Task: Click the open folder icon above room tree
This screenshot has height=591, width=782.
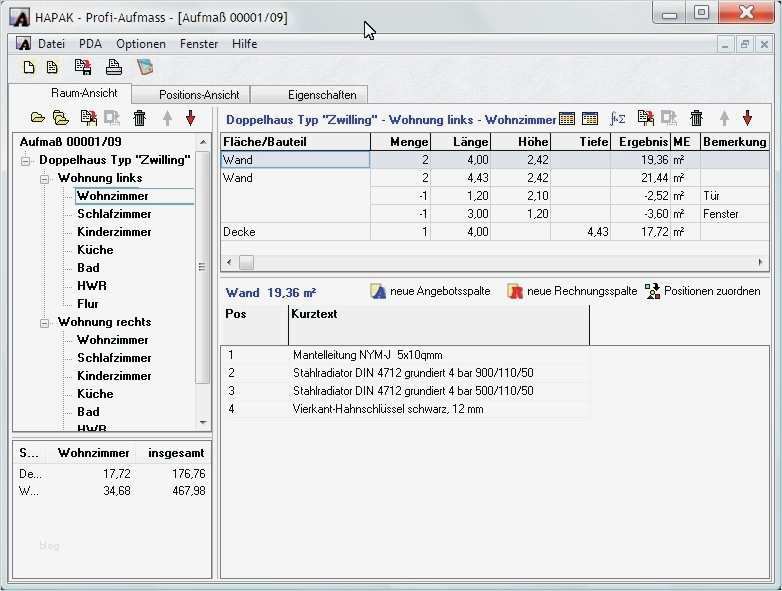Action: tap(38, 118)
